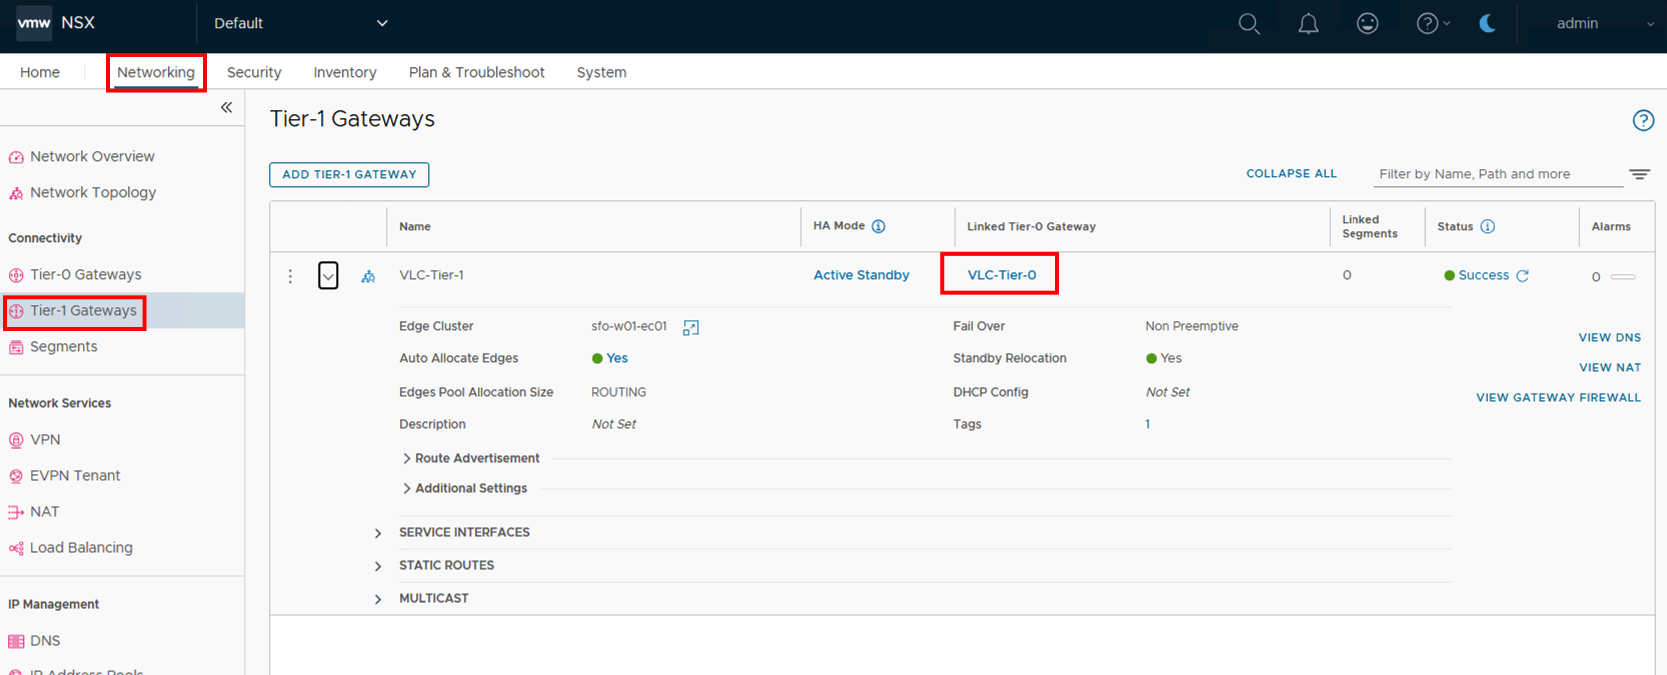Screen dimensions: 1667x675
Task: Click the search magnifier icon in header
Action: (1249, 24)
